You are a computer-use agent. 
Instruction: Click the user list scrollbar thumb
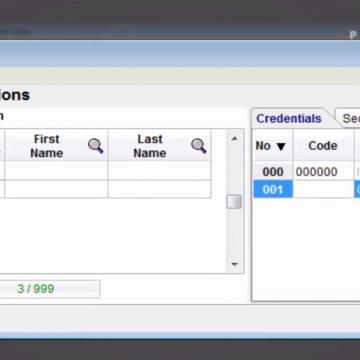click(x=234, y=202)
